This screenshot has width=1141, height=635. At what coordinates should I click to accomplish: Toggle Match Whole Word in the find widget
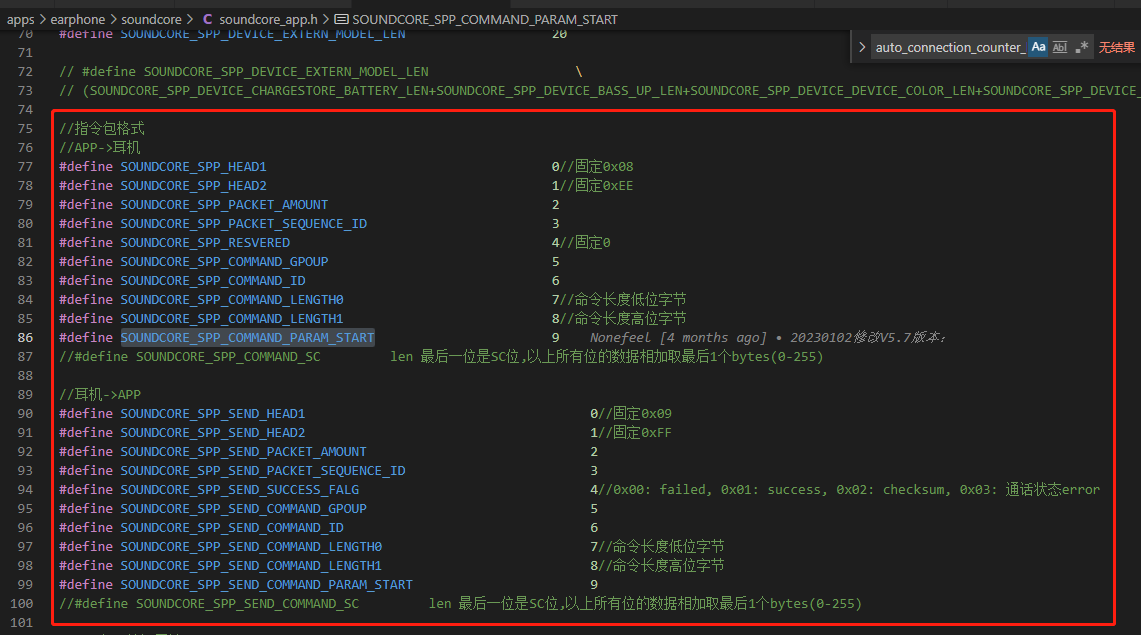[1060, 47]
